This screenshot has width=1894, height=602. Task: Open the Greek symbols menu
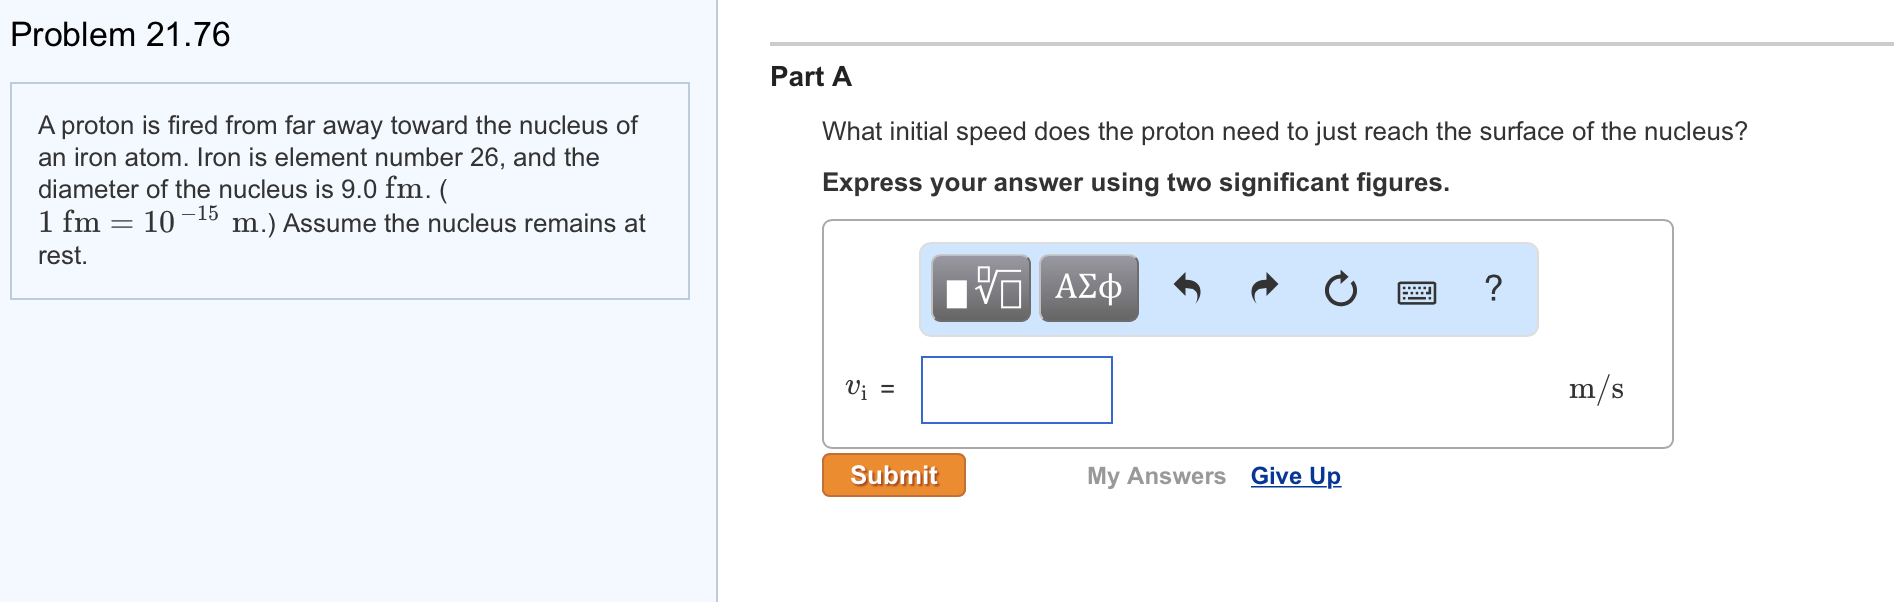click(x=1089, y=288)
